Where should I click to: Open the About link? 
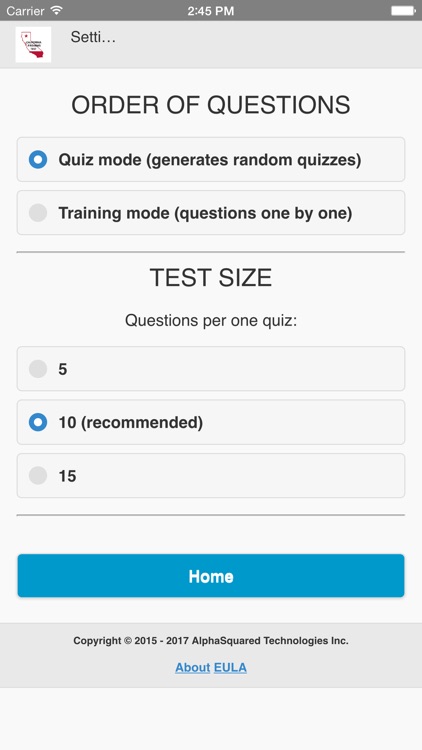click(192, 667)
